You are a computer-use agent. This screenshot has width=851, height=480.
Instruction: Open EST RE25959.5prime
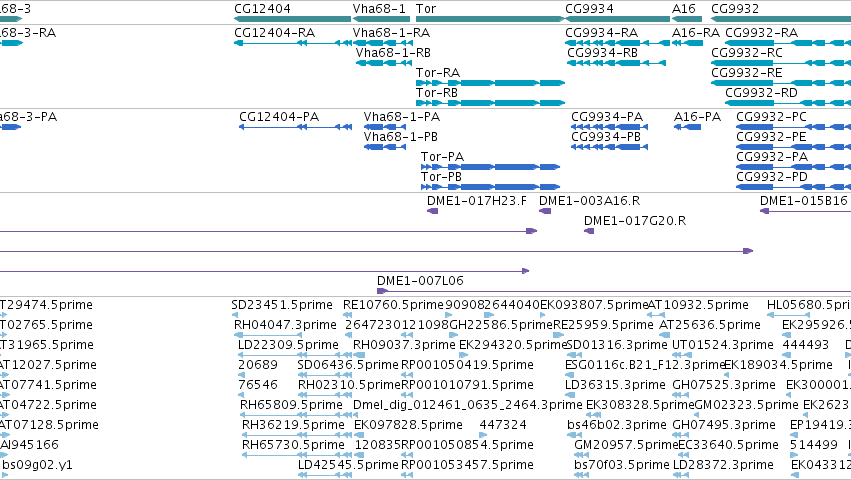603,325
